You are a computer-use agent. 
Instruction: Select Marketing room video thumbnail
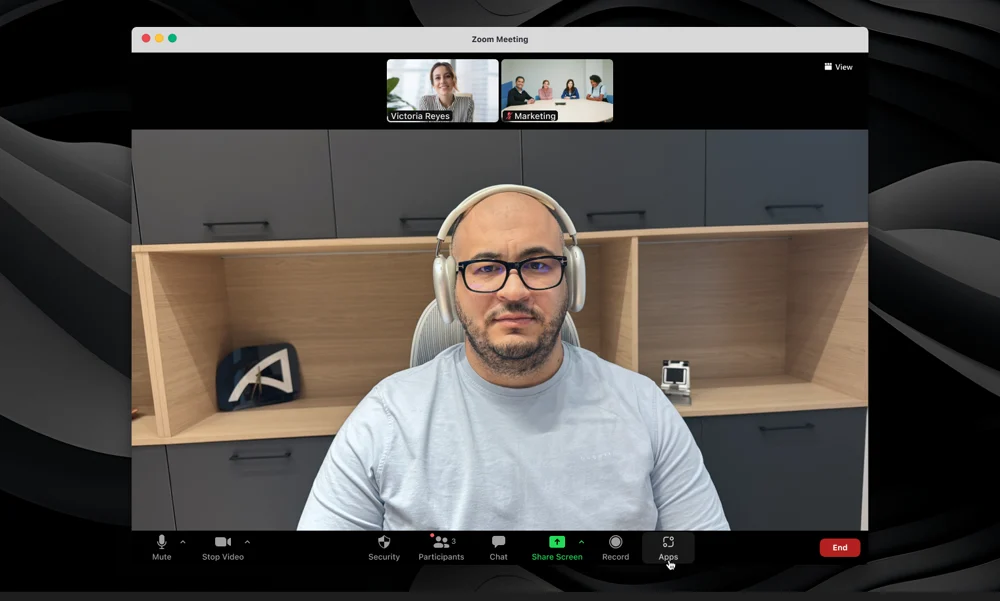pos(557,91)
